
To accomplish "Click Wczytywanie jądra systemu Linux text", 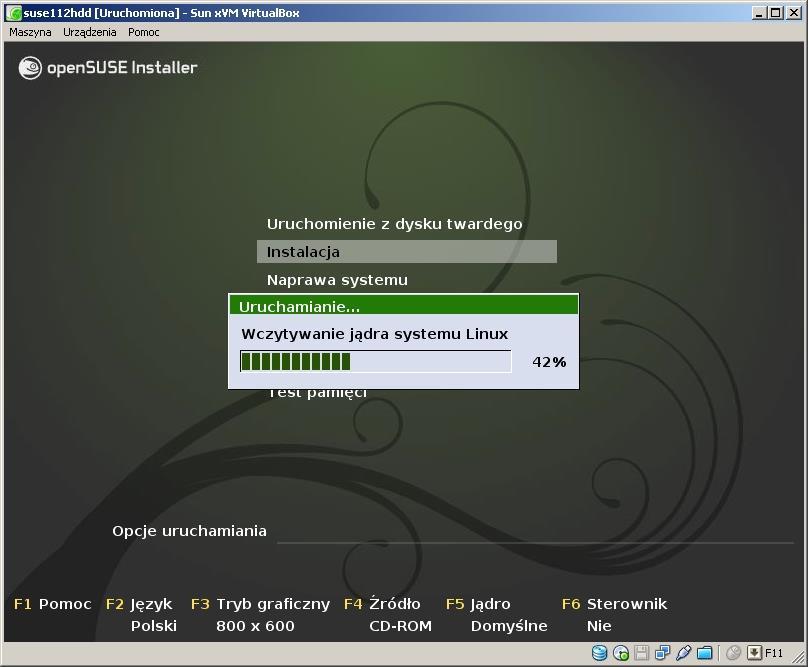I will (x=375, y=334).
